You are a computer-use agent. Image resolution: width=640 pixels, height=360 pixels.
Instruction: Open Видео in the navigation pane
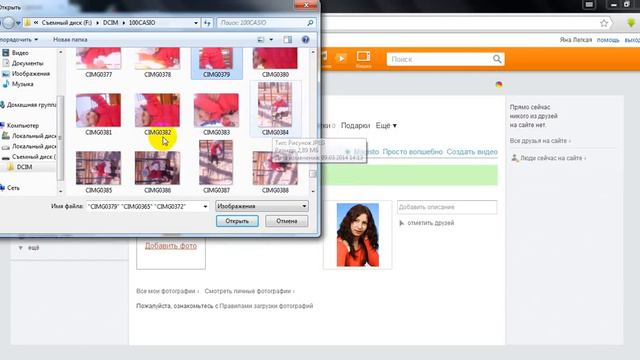20,53
